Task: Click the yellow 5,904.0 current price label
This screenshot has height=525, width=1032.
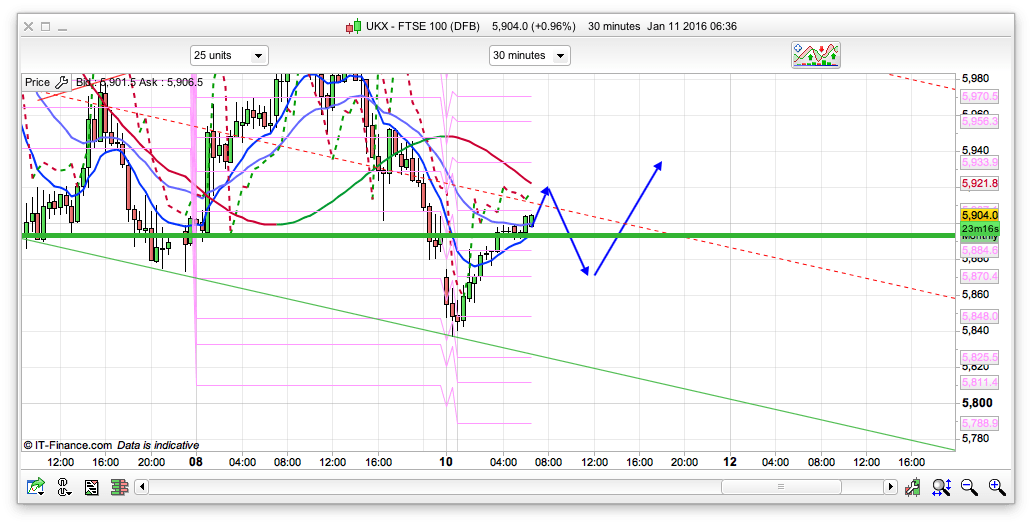Action: 980,215
